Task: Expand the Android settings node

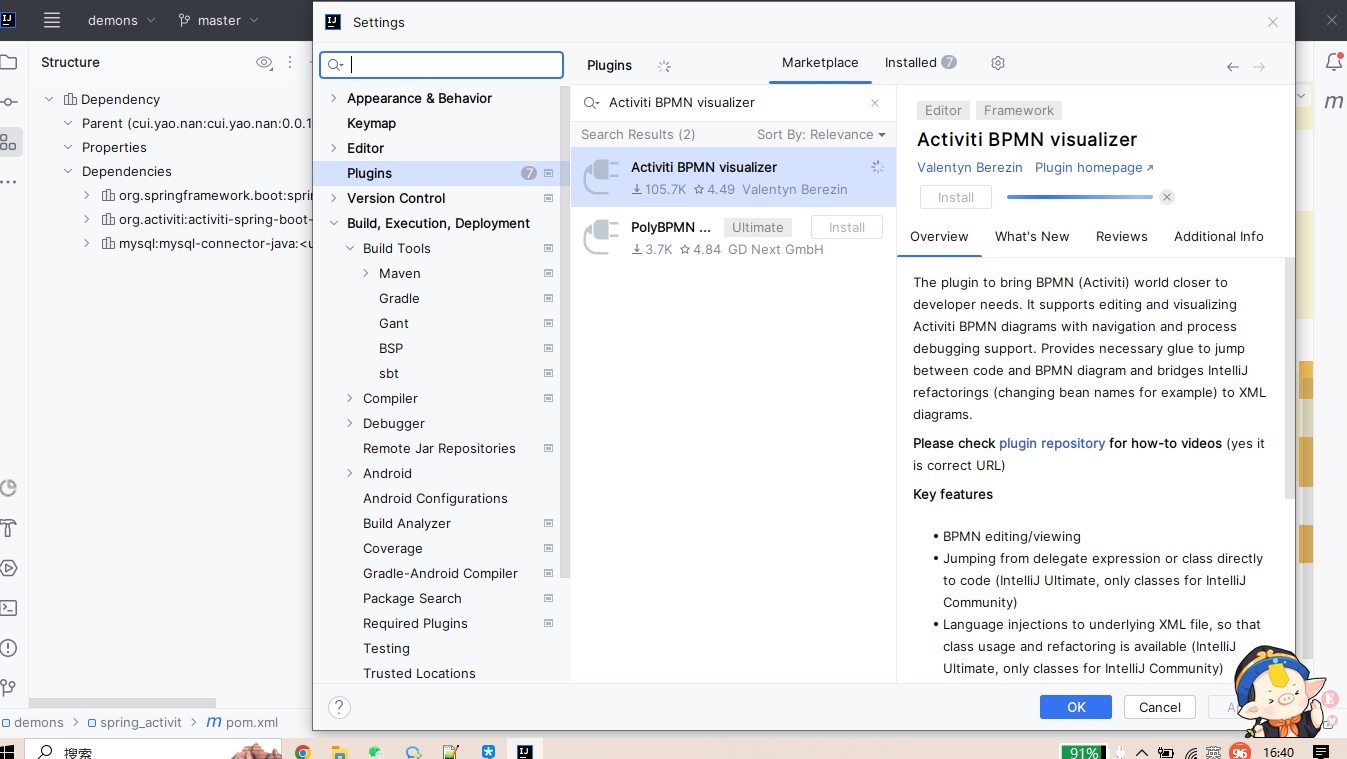Action: click(x=350, y=473)
